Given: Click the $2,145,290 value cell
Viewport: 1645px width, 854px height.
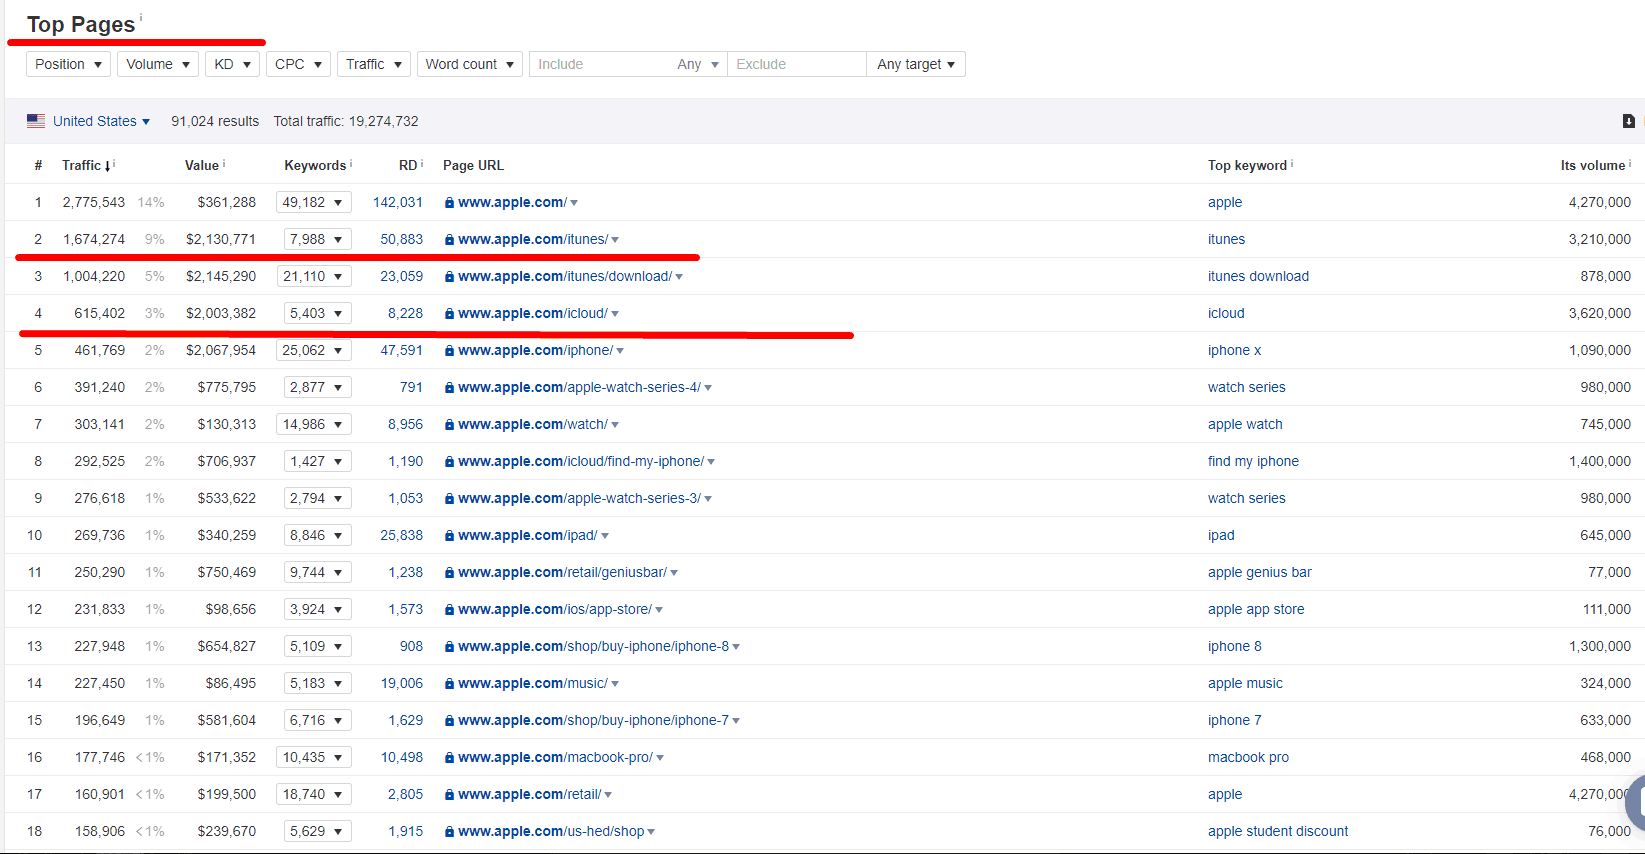Looking at the screenshot, I should (221, 276).
